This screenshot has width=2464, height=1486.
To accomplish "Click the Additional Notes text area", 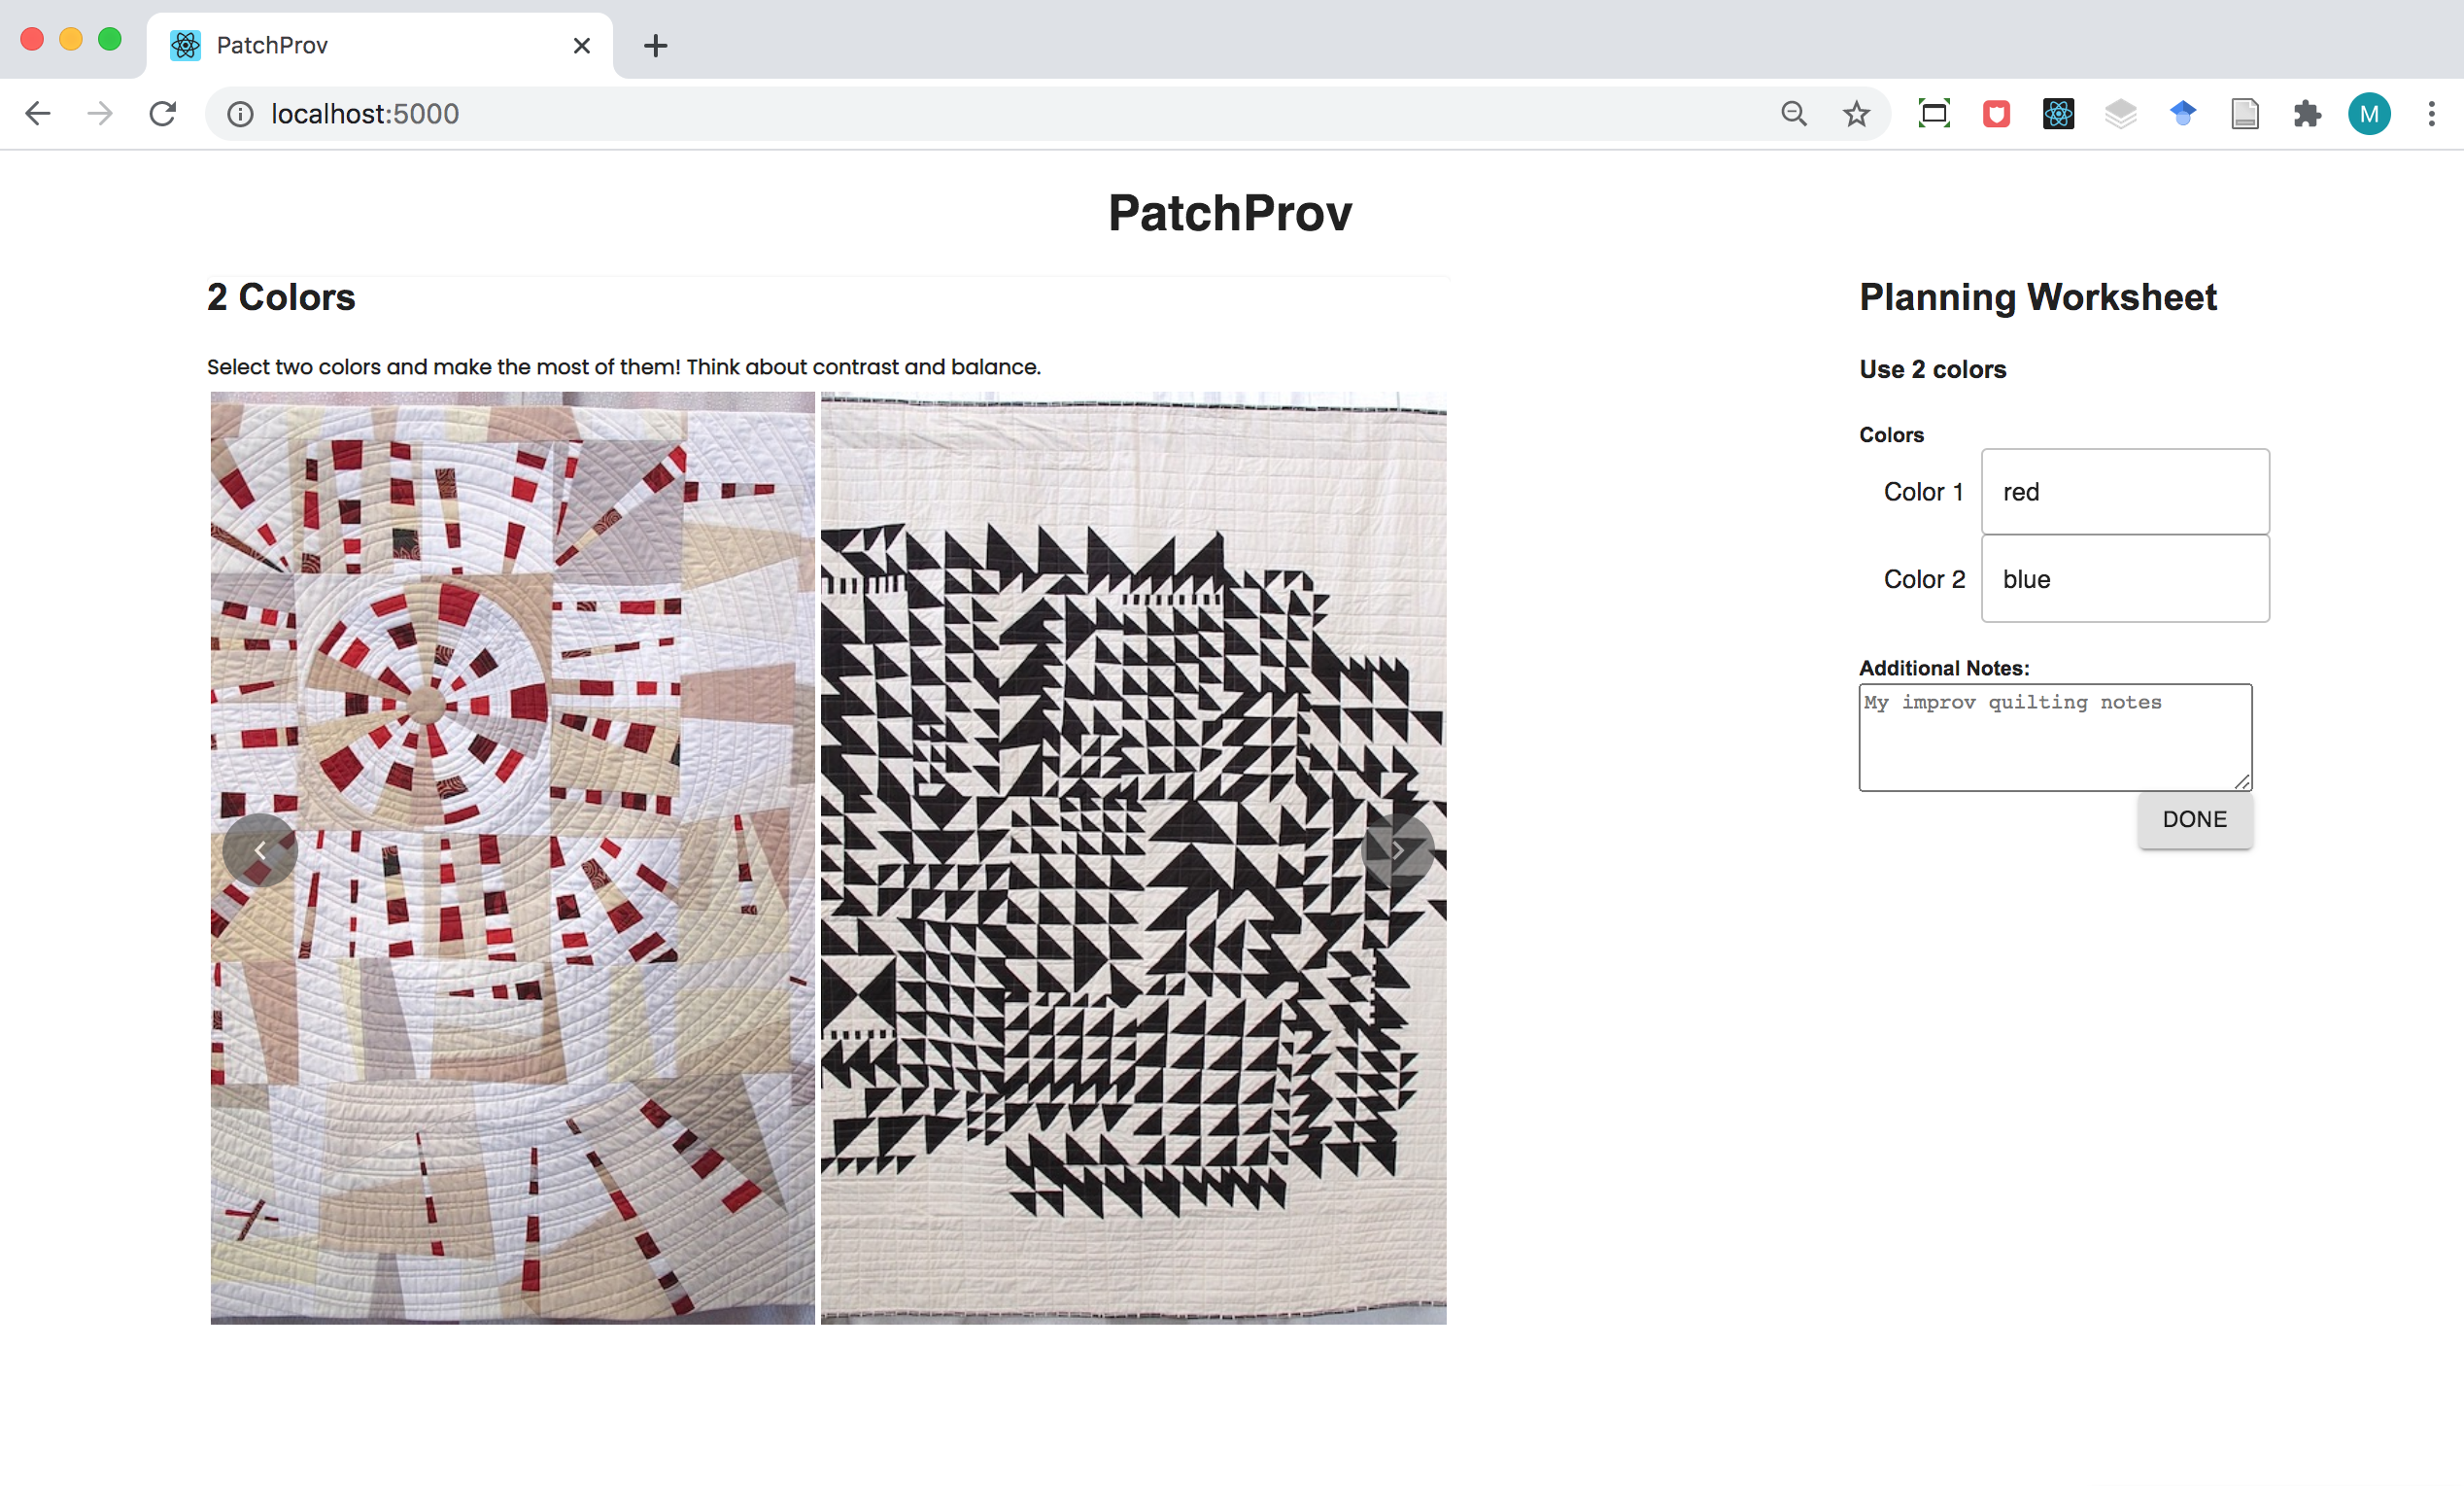I will coord(2055,737).
